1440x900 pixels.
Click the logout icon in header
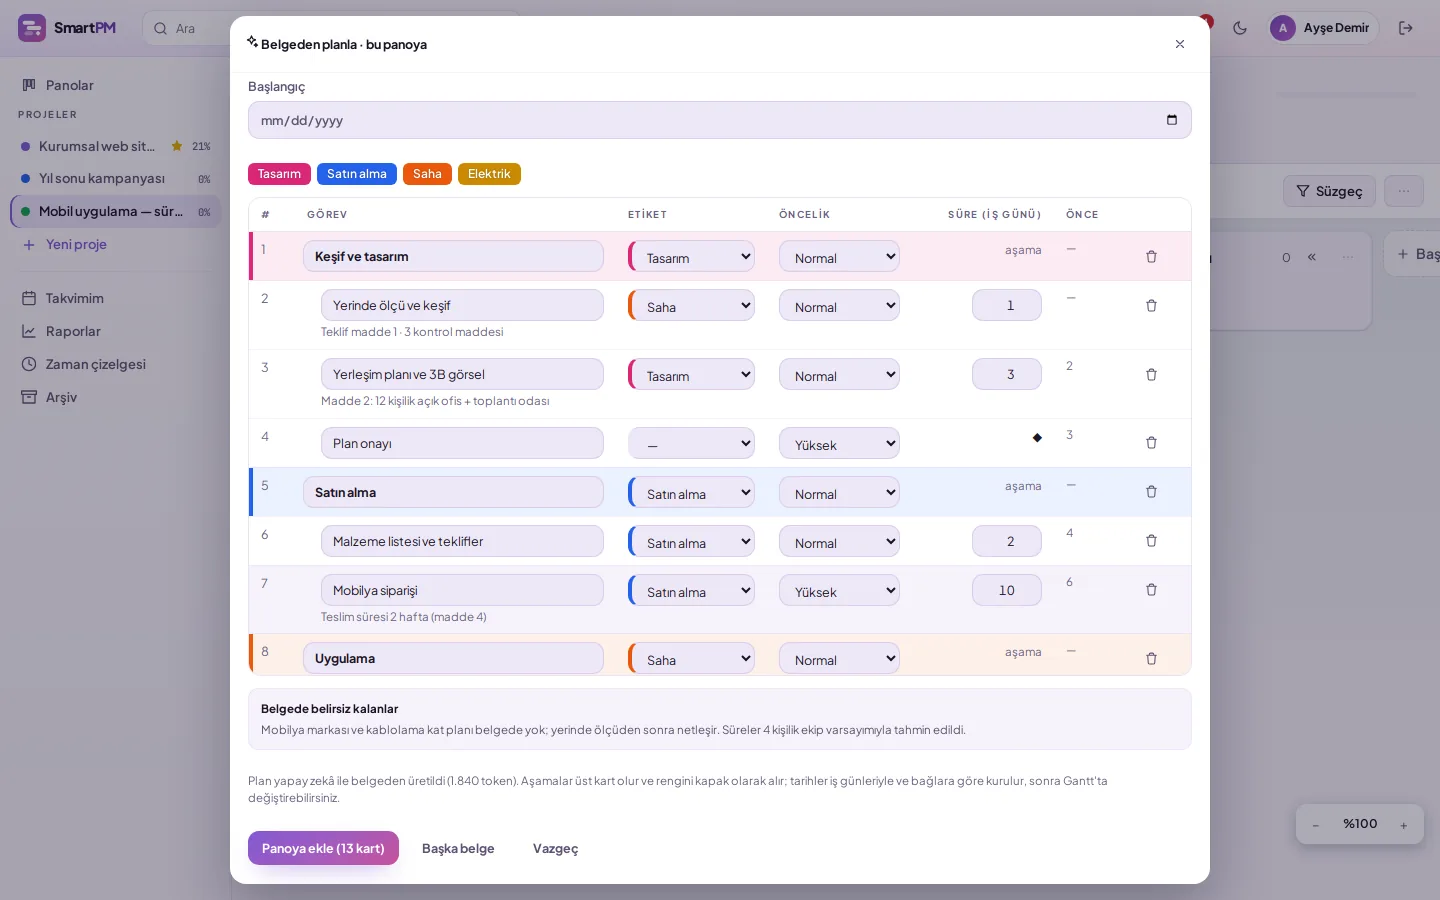[x=1406, y=28]
